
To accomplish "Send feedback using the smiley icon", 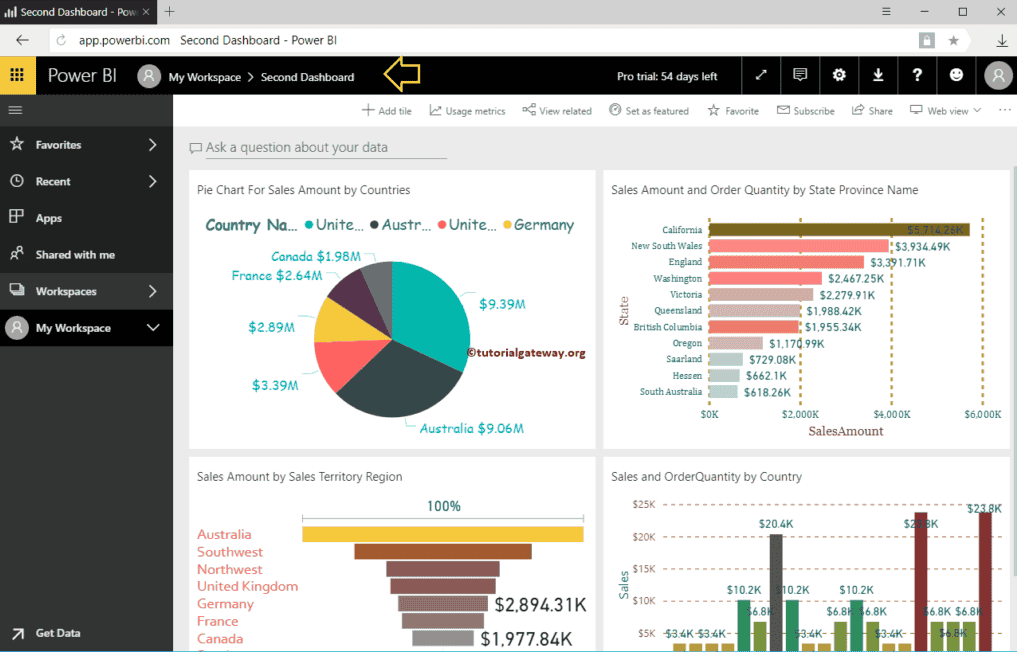I will (x=956, y=75).
